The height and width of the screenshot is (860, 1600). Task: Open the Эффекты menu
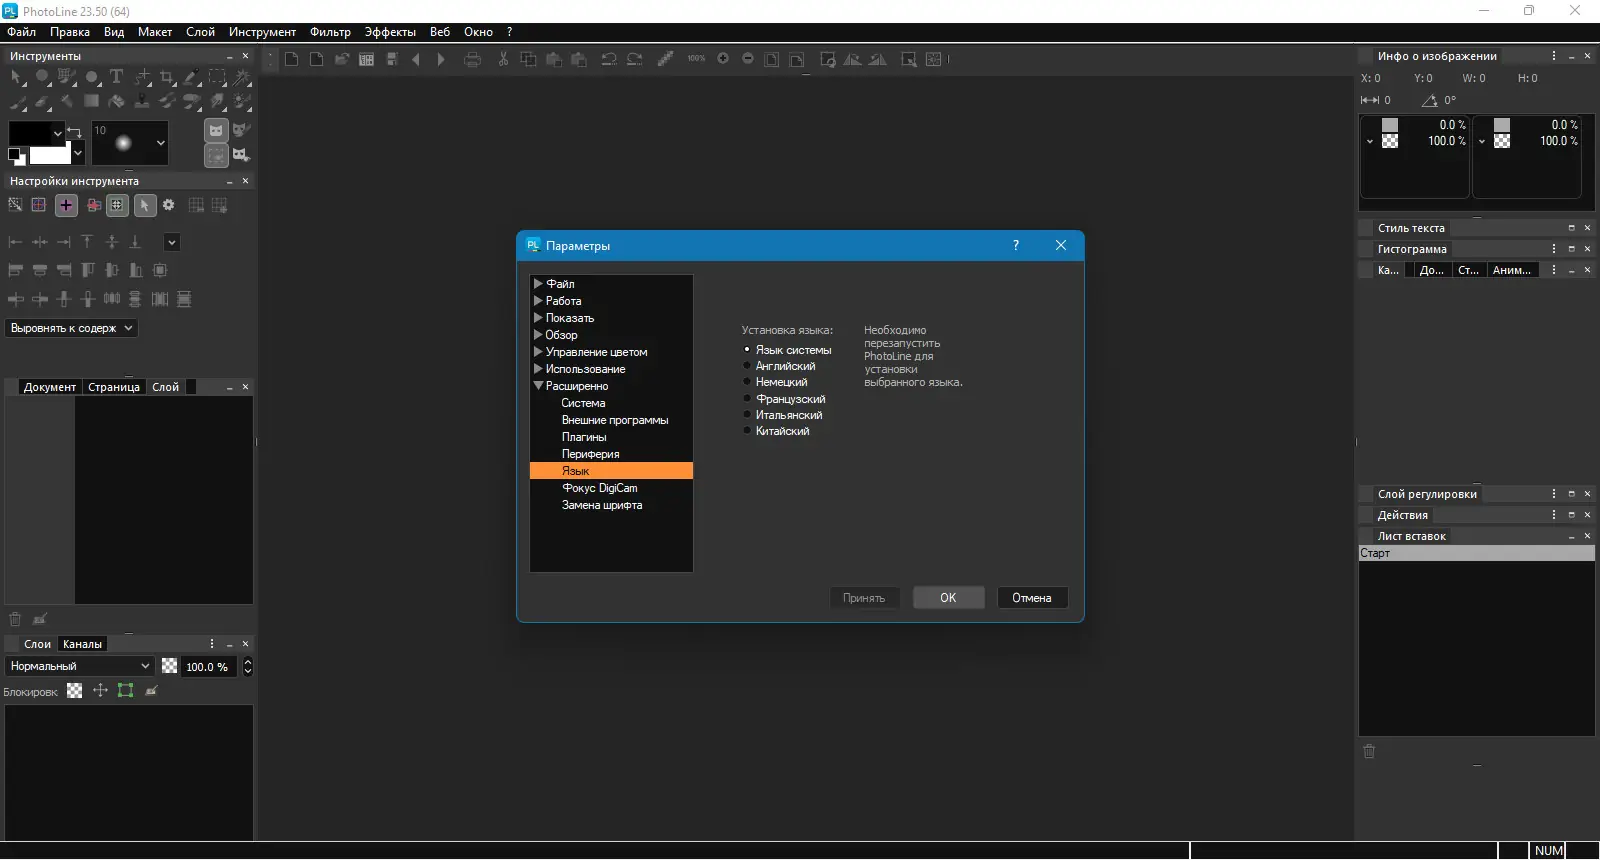pos(390,32)
